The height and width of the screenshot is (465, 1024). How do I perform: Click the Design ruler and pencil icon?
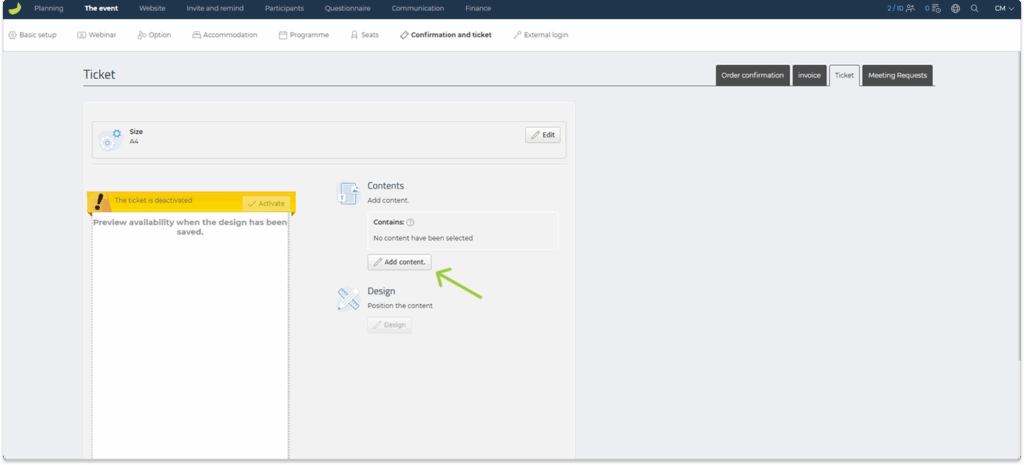348,298
